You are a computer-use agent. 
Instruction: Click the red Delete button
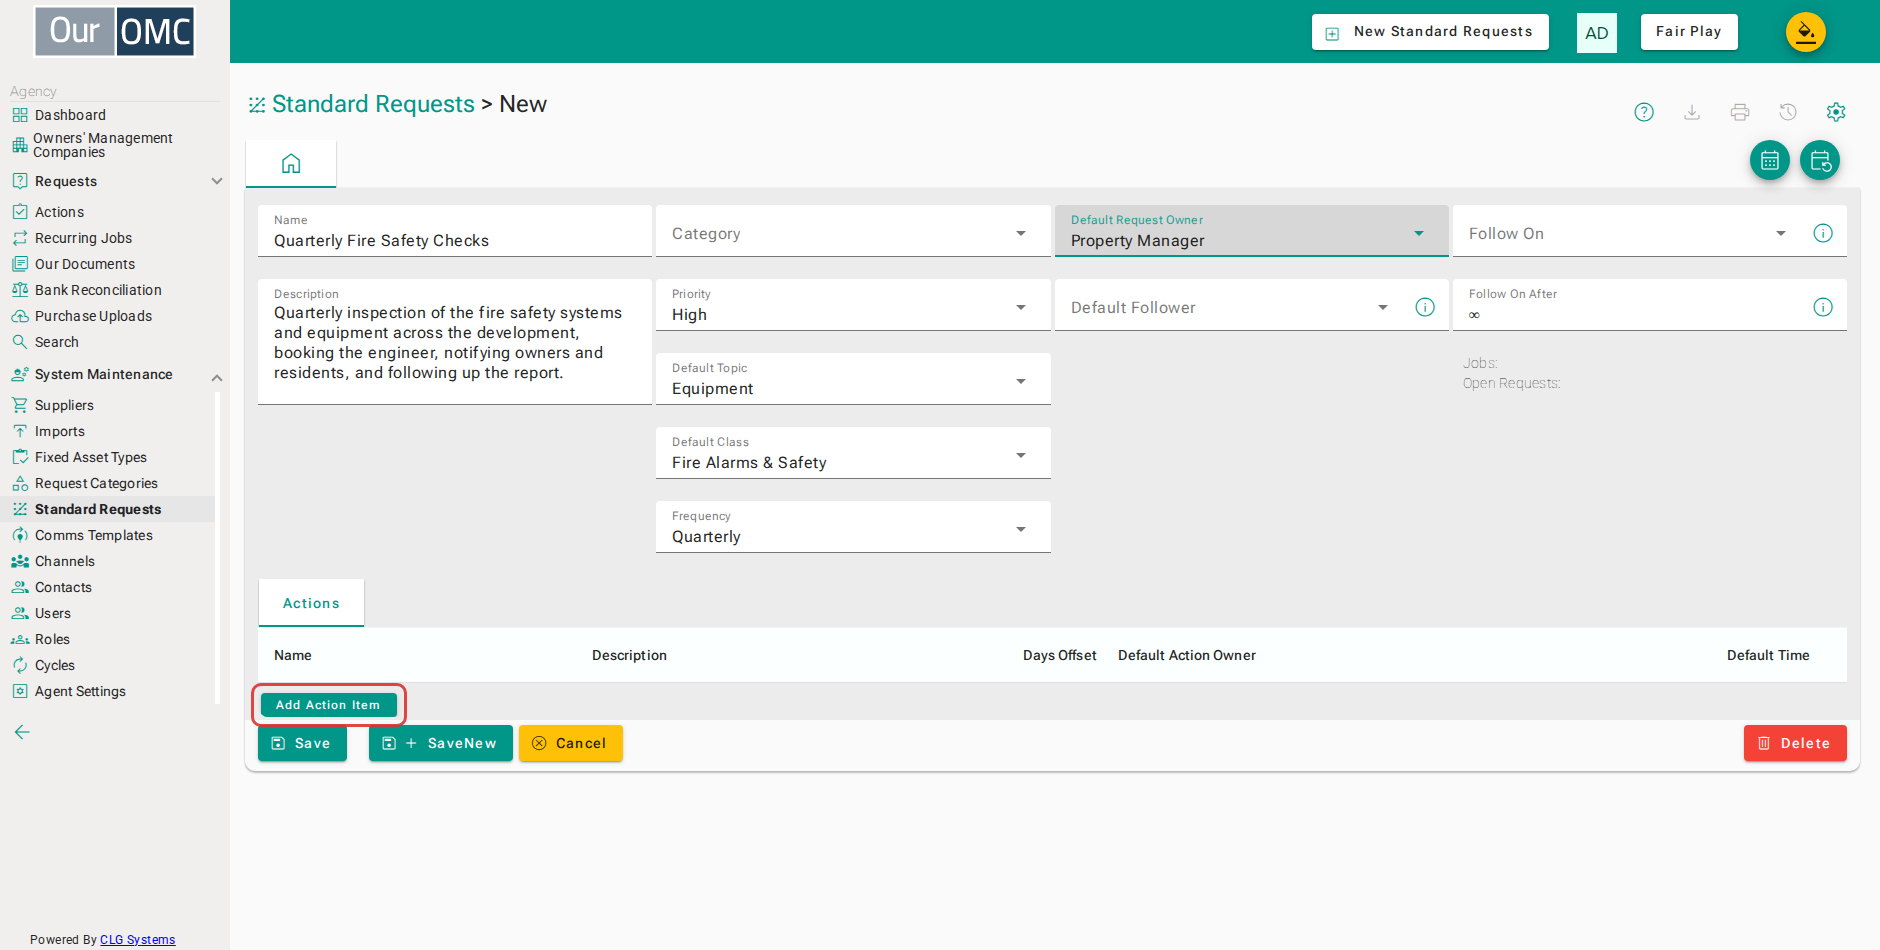(1795, 743)
